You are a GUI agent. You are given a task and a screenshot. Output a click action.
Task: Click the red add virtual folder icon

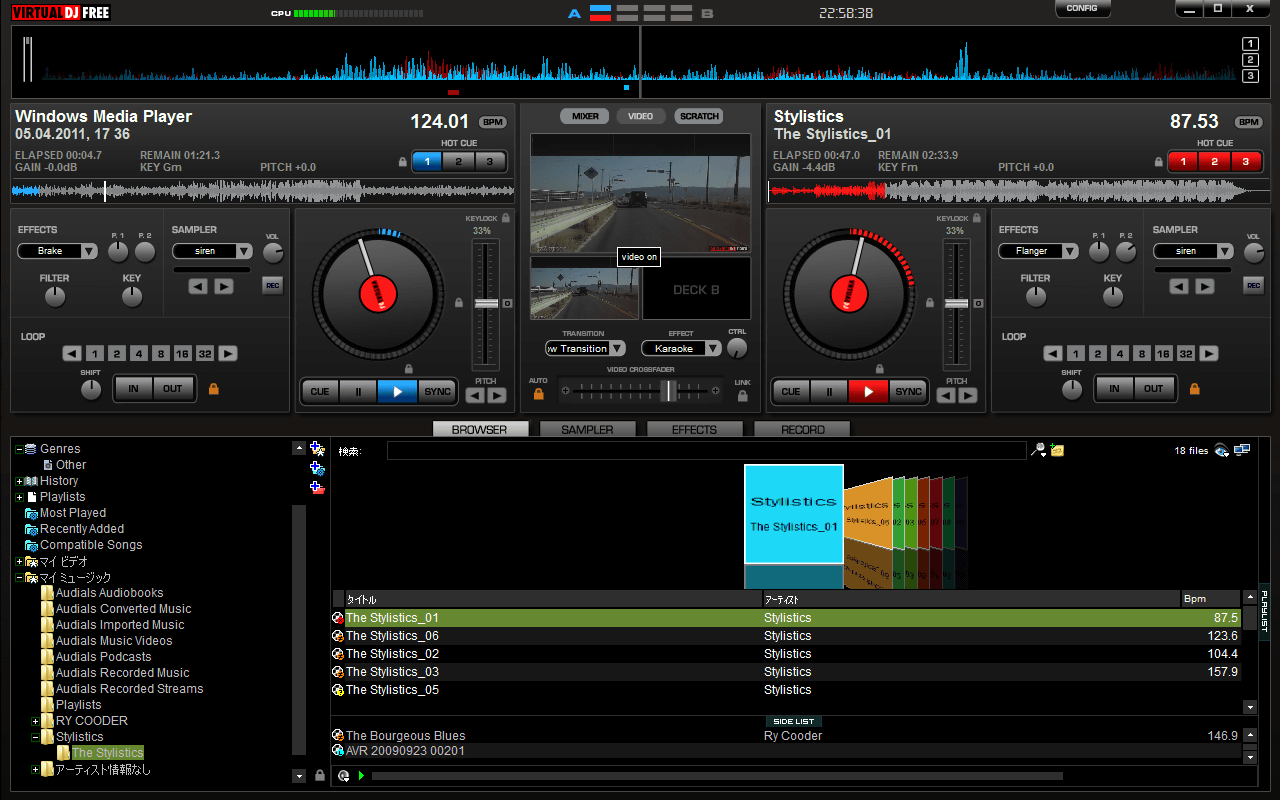pos(317,487)
